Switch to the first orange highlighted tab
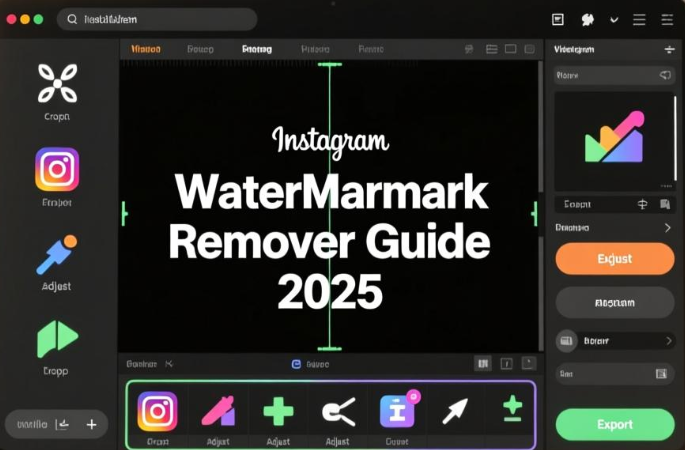685x450 pixels. pyautogui.click(x=146, y=49)
